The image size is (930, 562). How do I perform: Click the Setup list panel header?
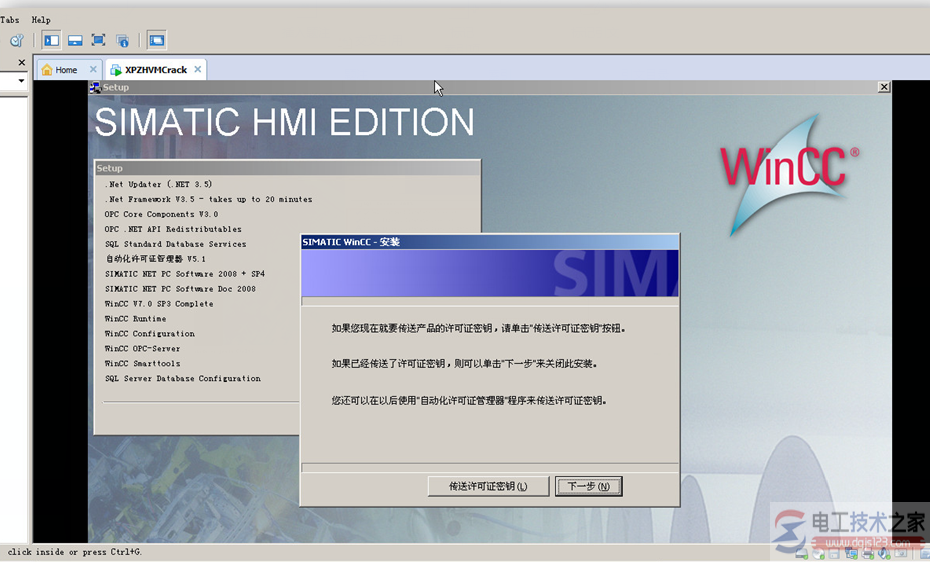point(287,168)
